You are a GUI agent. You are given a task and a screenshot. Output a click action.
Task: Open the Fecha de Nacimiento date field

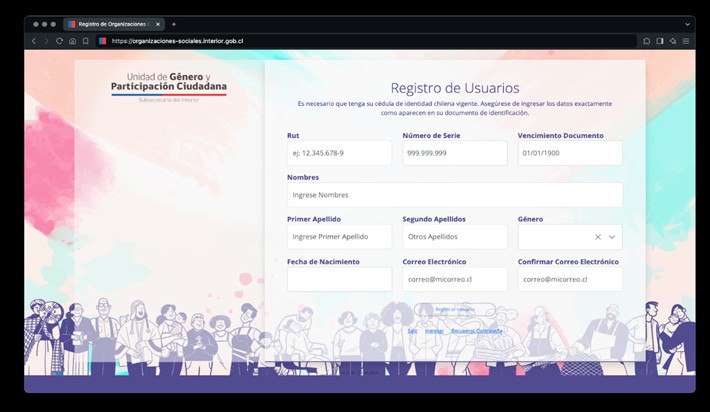click(x=339, y=279)
